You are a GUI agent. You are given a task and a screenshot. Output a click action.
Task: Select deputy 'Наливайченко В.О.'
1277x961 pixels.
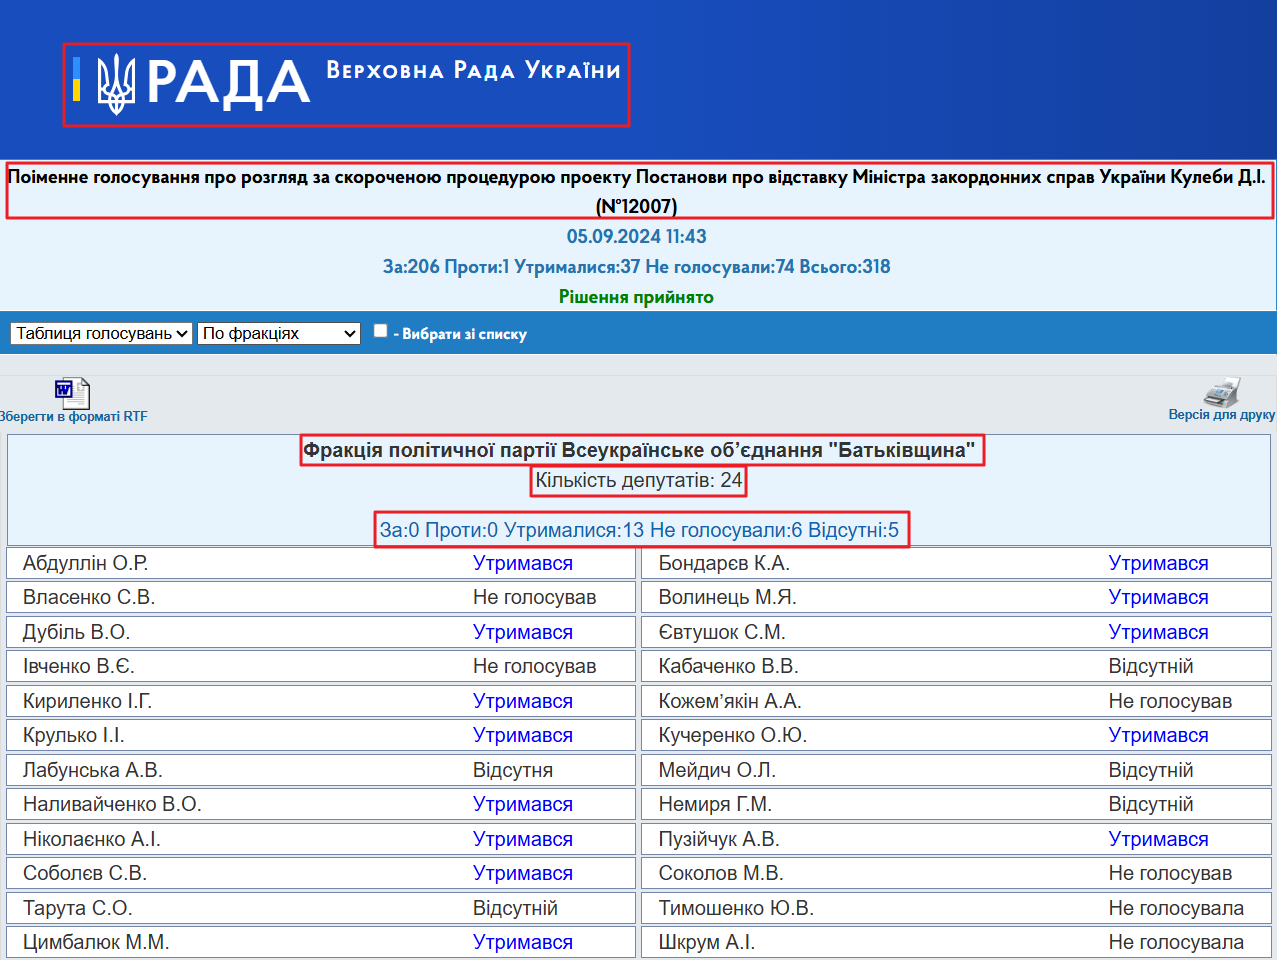point(112,804)
